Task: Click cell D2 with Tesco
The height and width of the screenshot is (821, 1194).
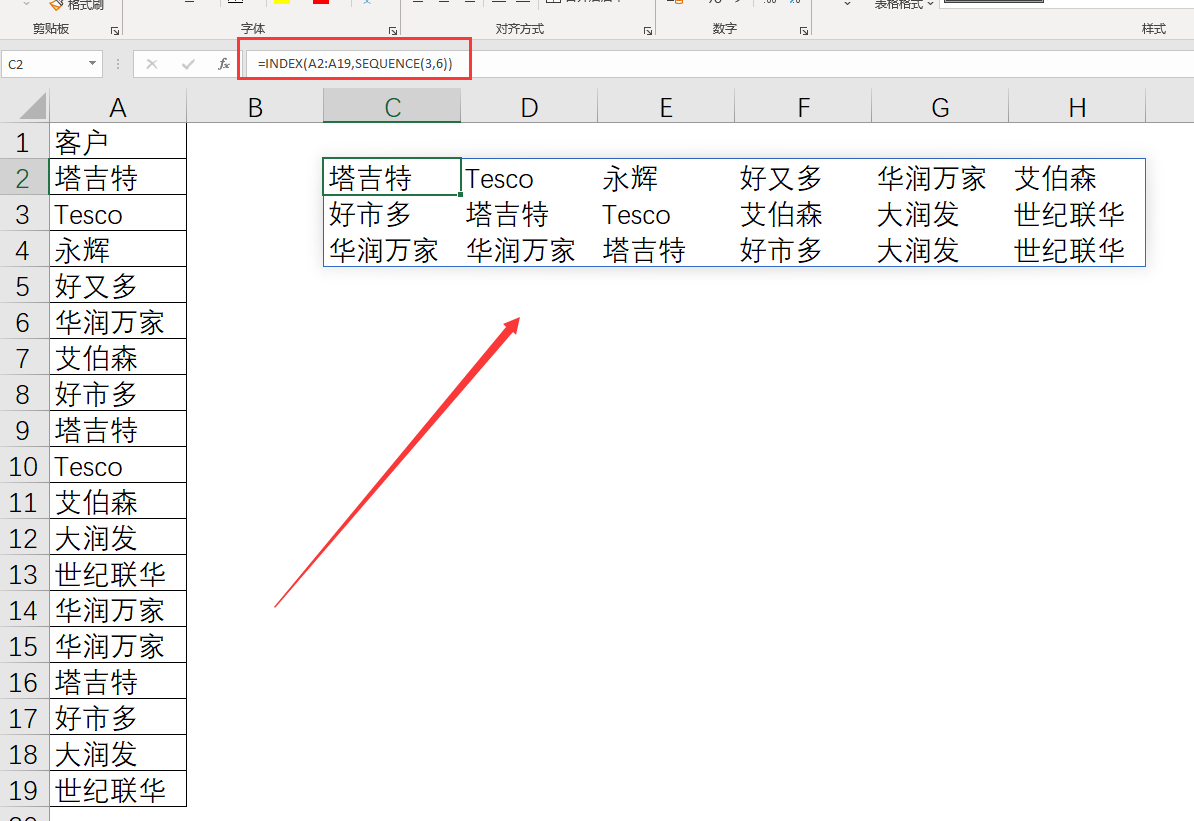Action: point(528,177)
